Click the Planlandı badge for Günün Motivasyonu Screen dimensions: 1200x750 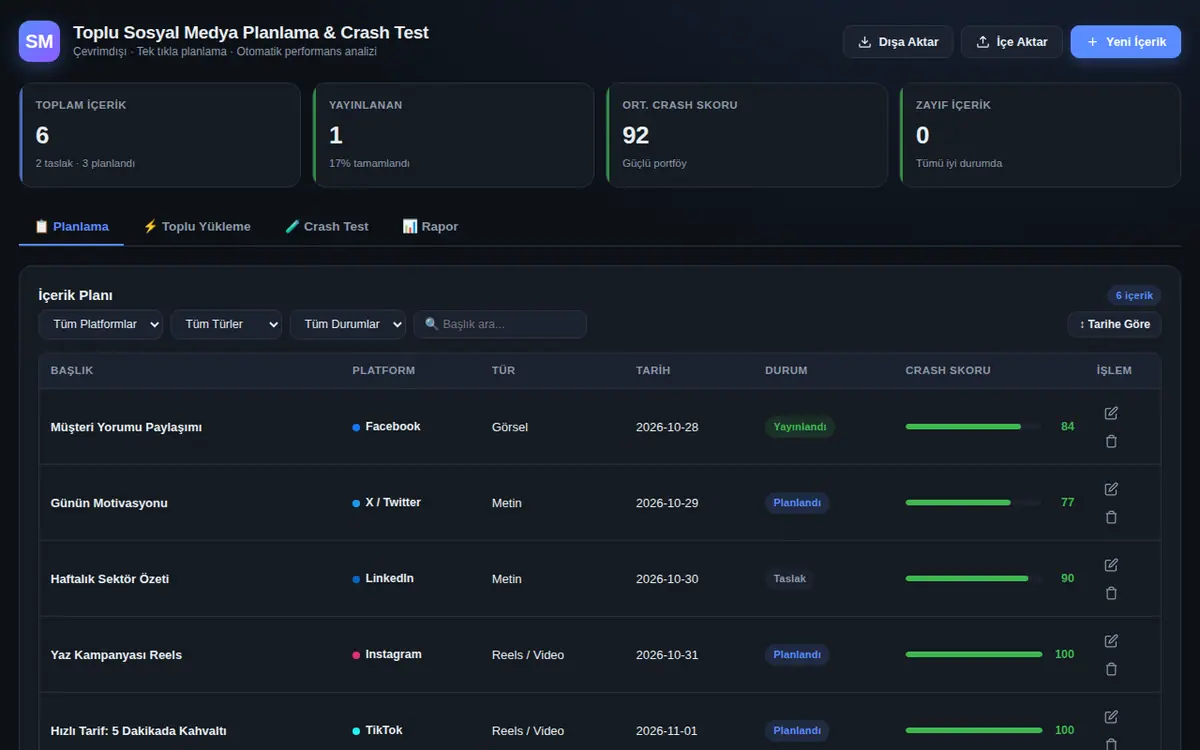[x=797, y=503]
